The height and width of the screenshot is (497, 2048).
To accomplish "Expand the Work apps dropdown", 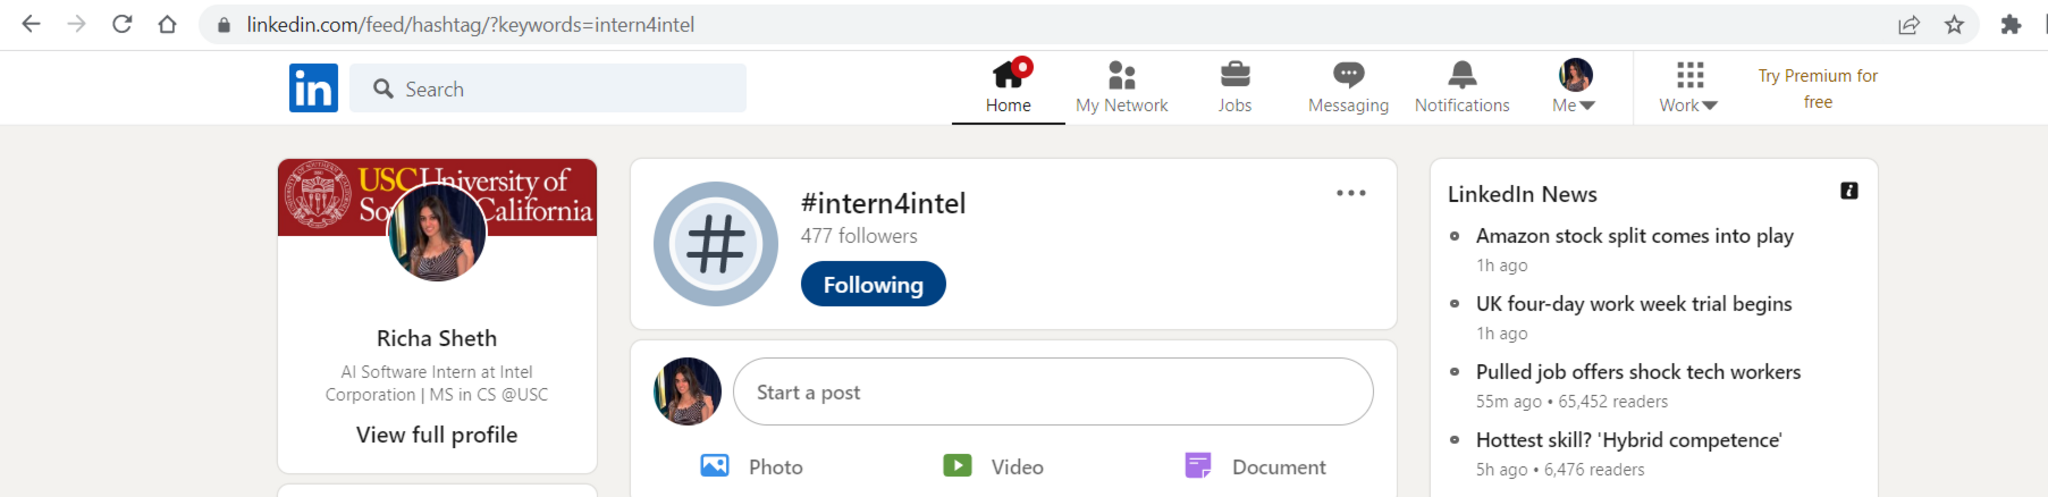I will click(1688, 88).
